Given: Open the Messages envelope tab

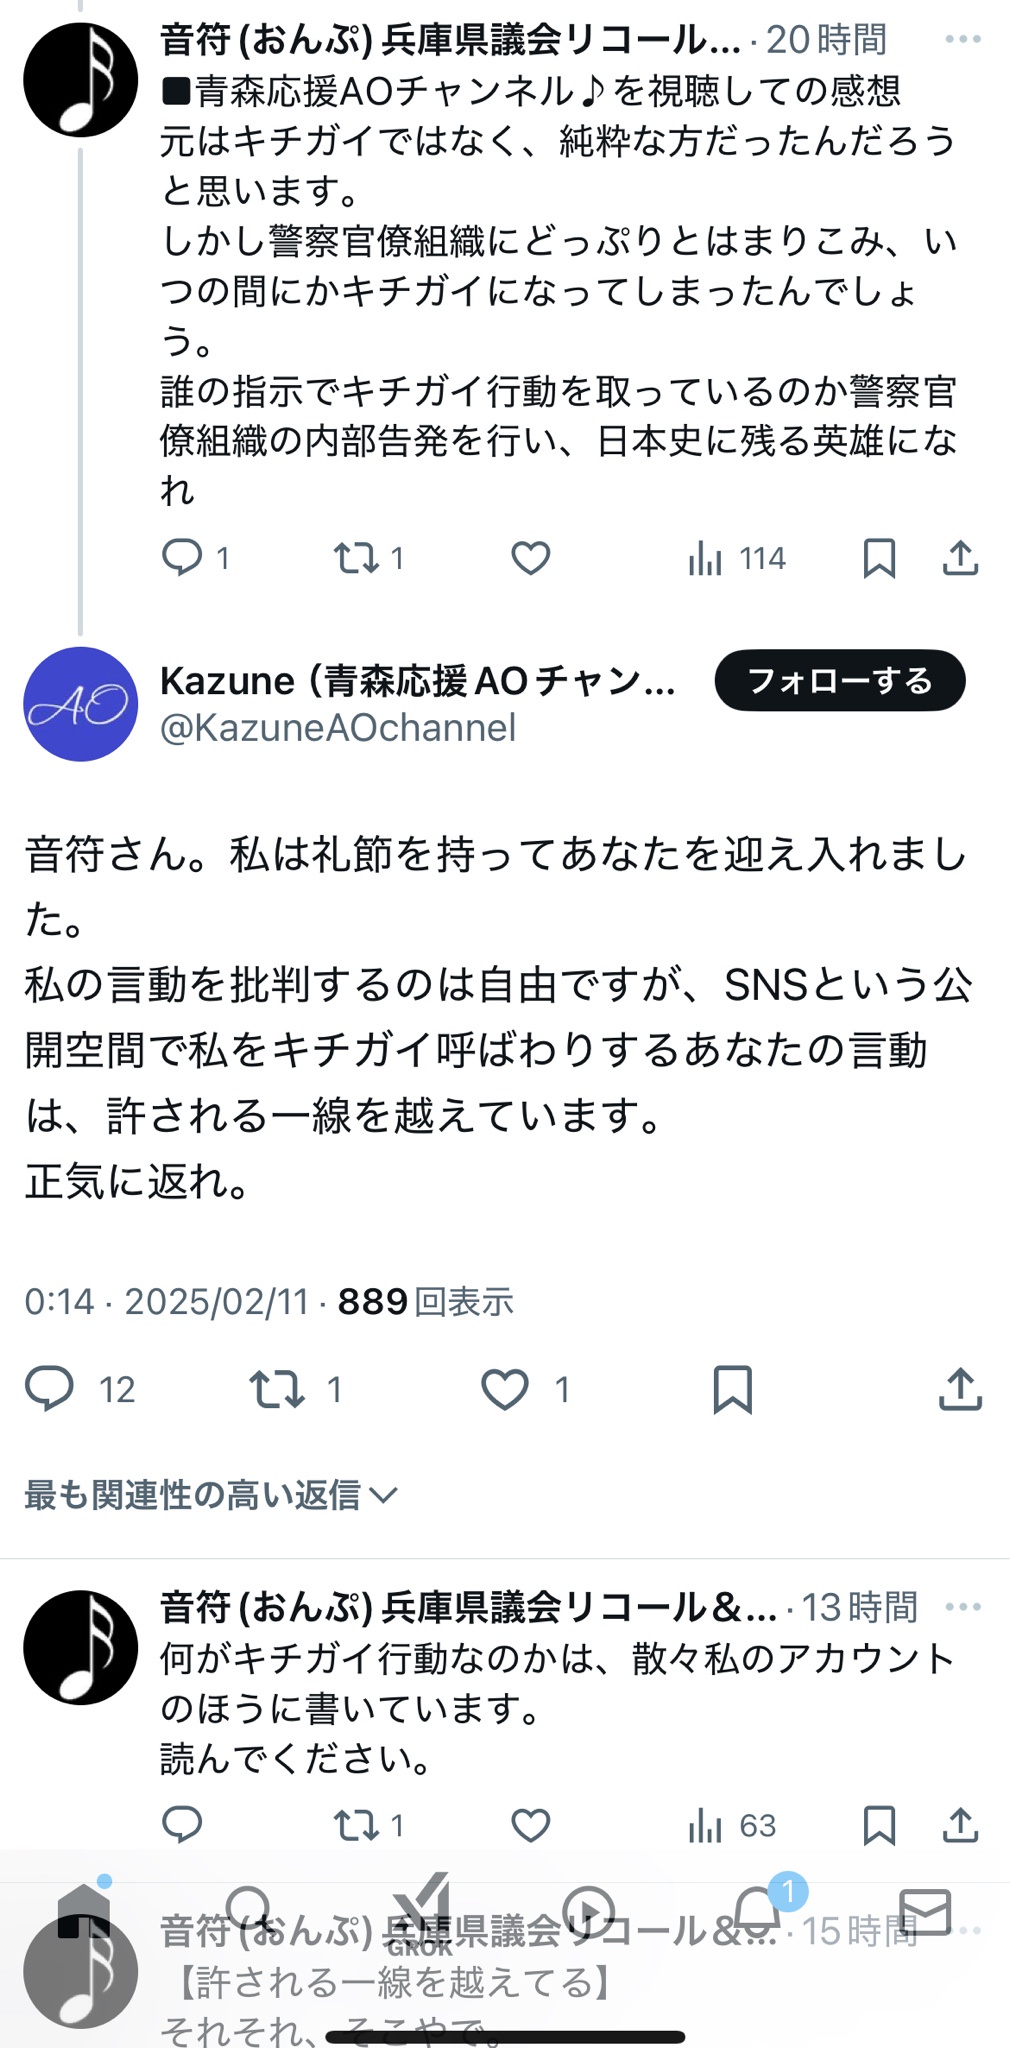Looking at the screenshot, I should pos(925,1912).
